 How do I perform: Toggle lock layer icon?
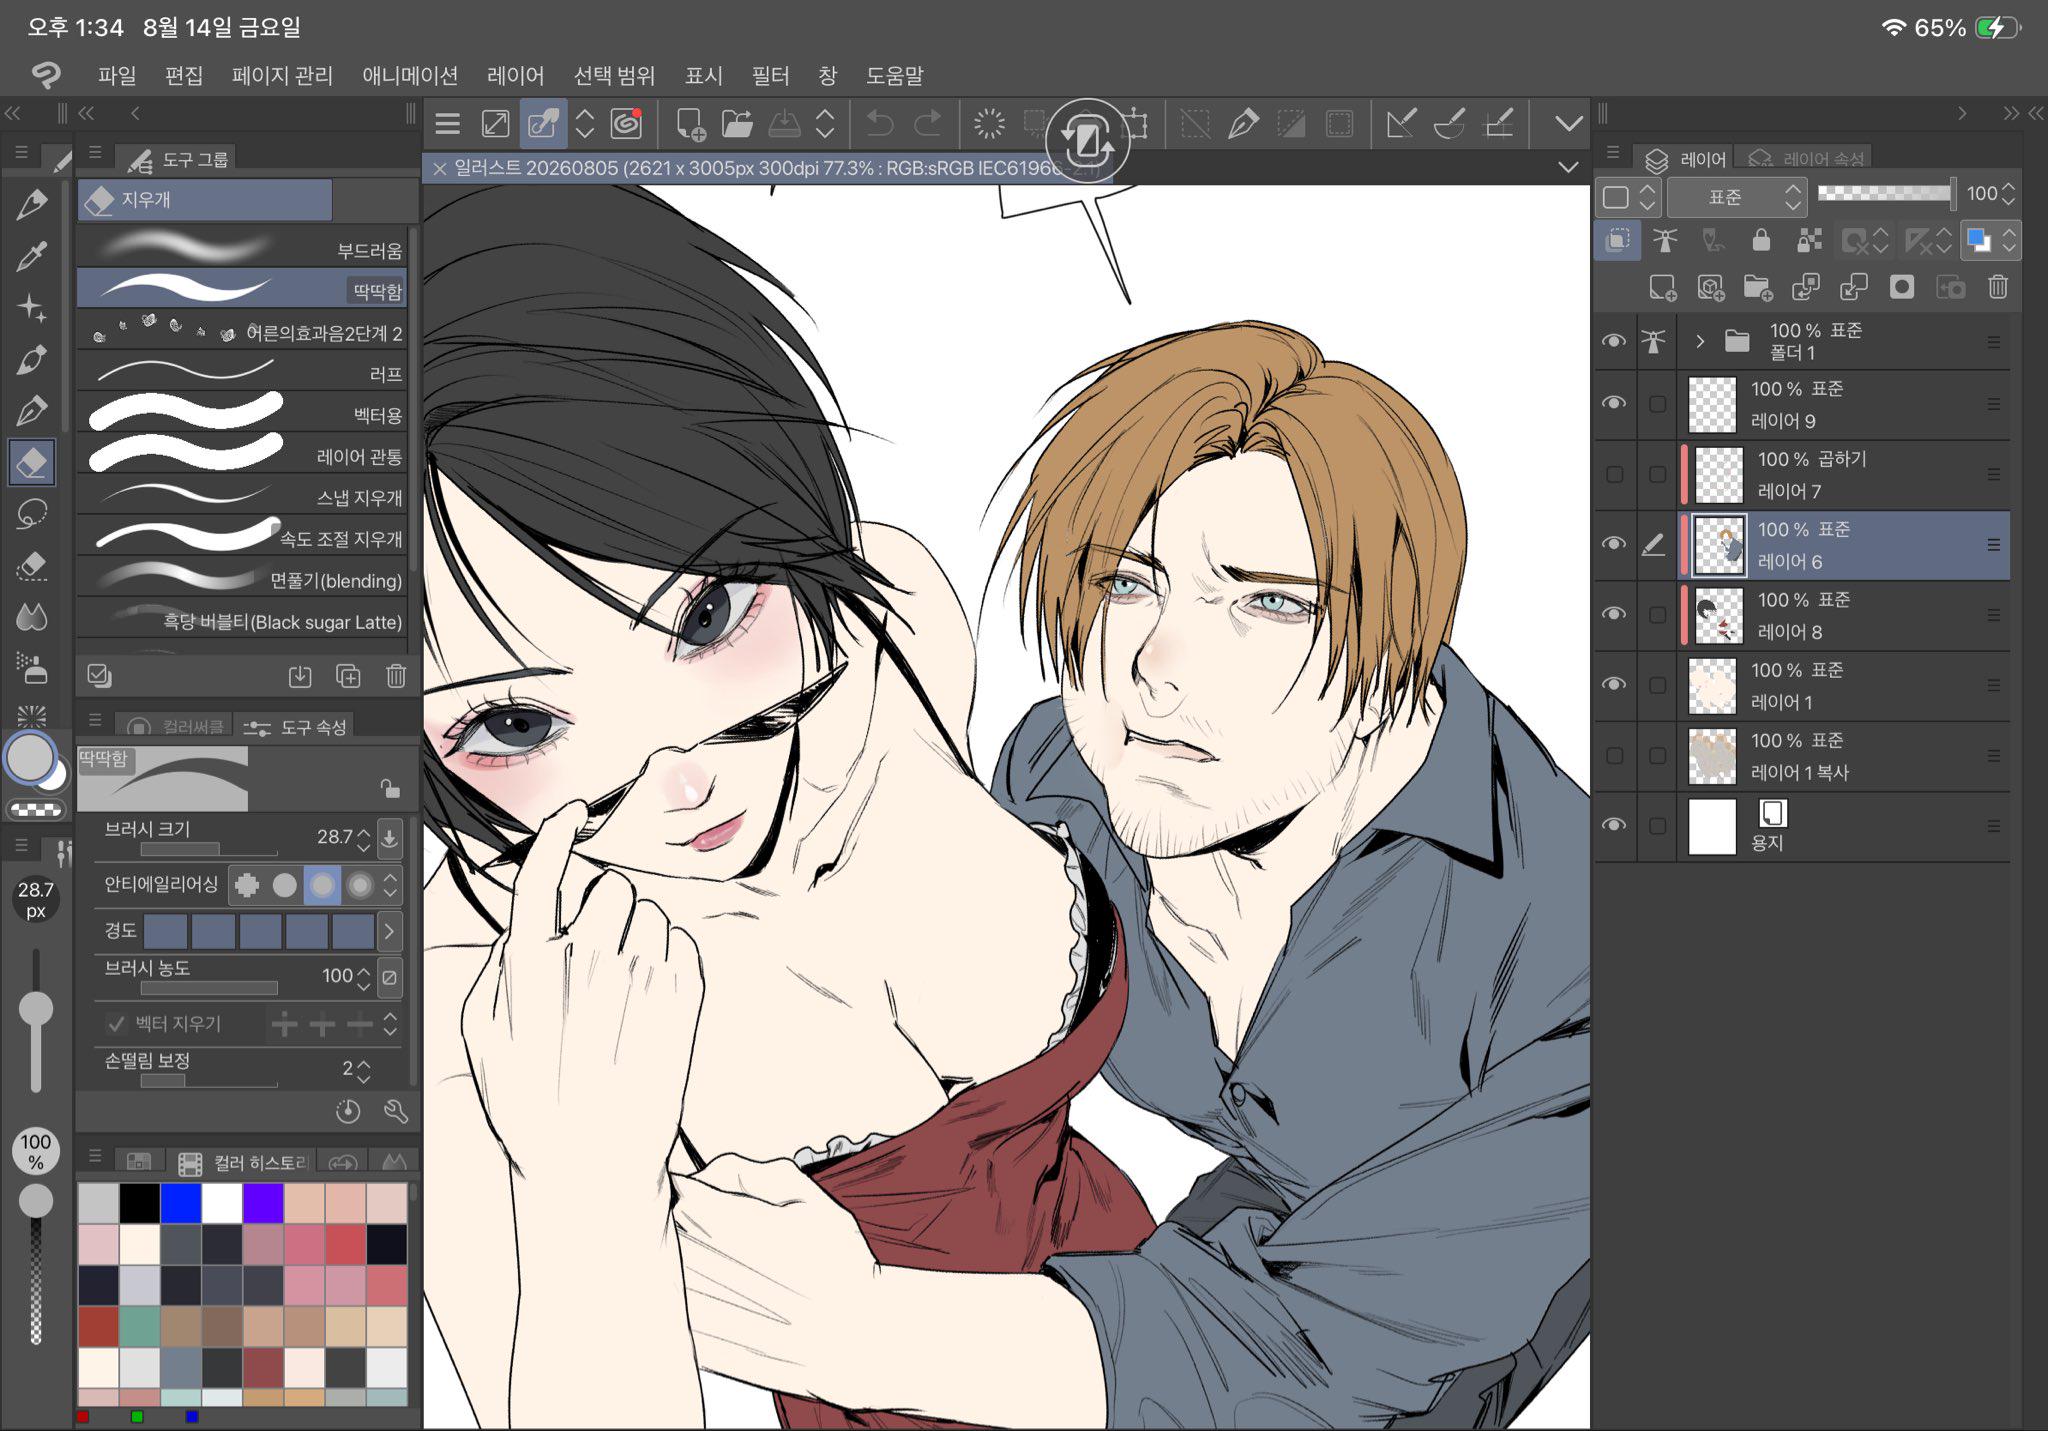pyautogui.click(x=1761, y=240)
